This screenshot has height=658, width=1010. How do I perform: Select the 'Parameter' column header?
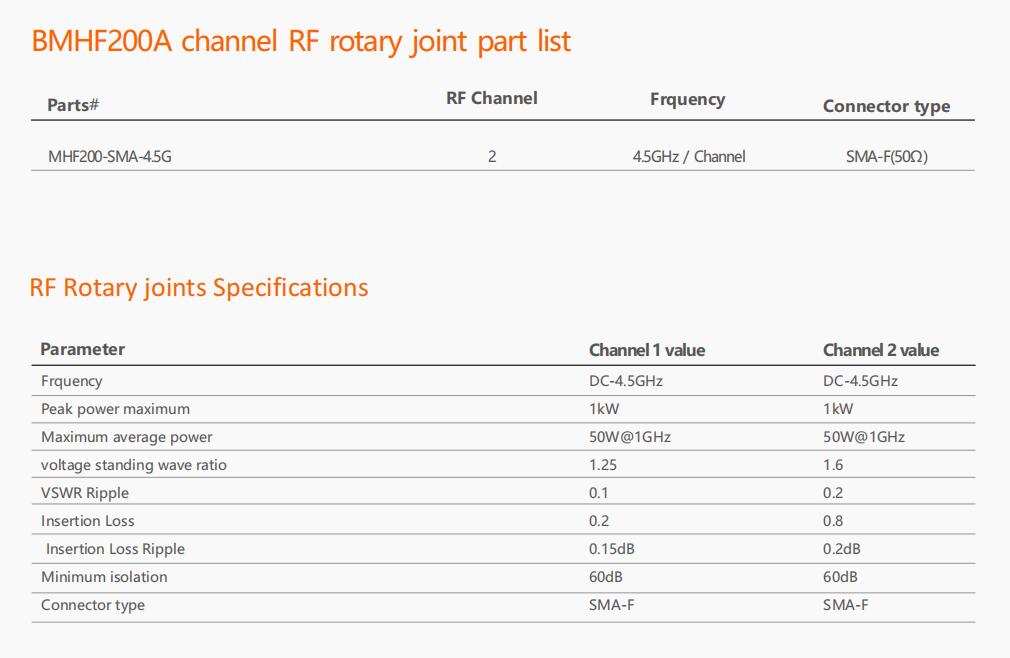82,350
